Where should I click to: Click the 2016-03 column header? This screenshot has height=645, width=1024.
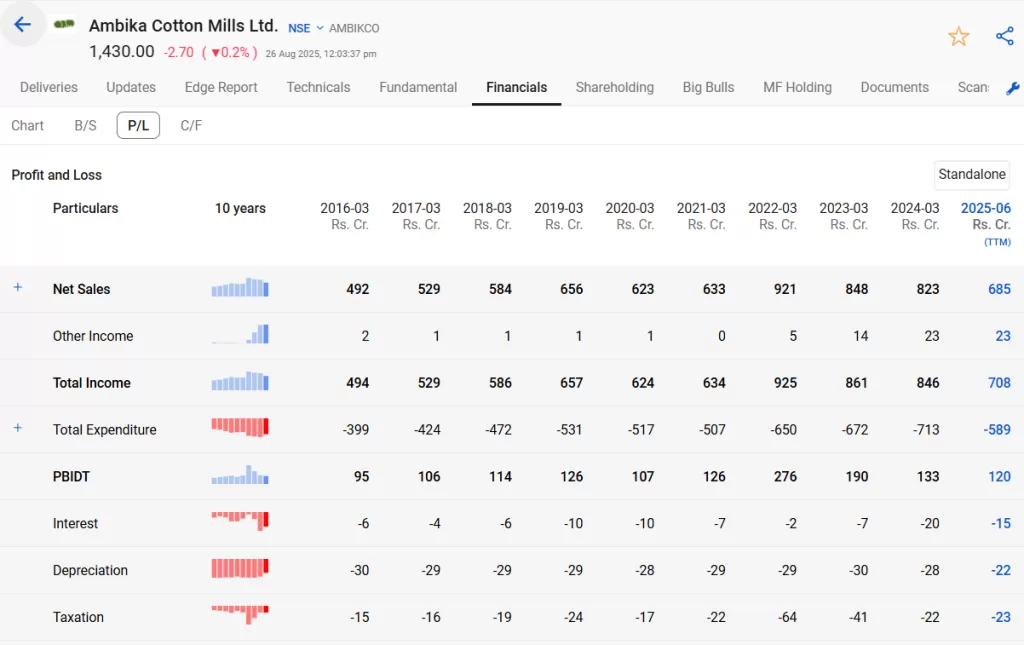[344, 216]
